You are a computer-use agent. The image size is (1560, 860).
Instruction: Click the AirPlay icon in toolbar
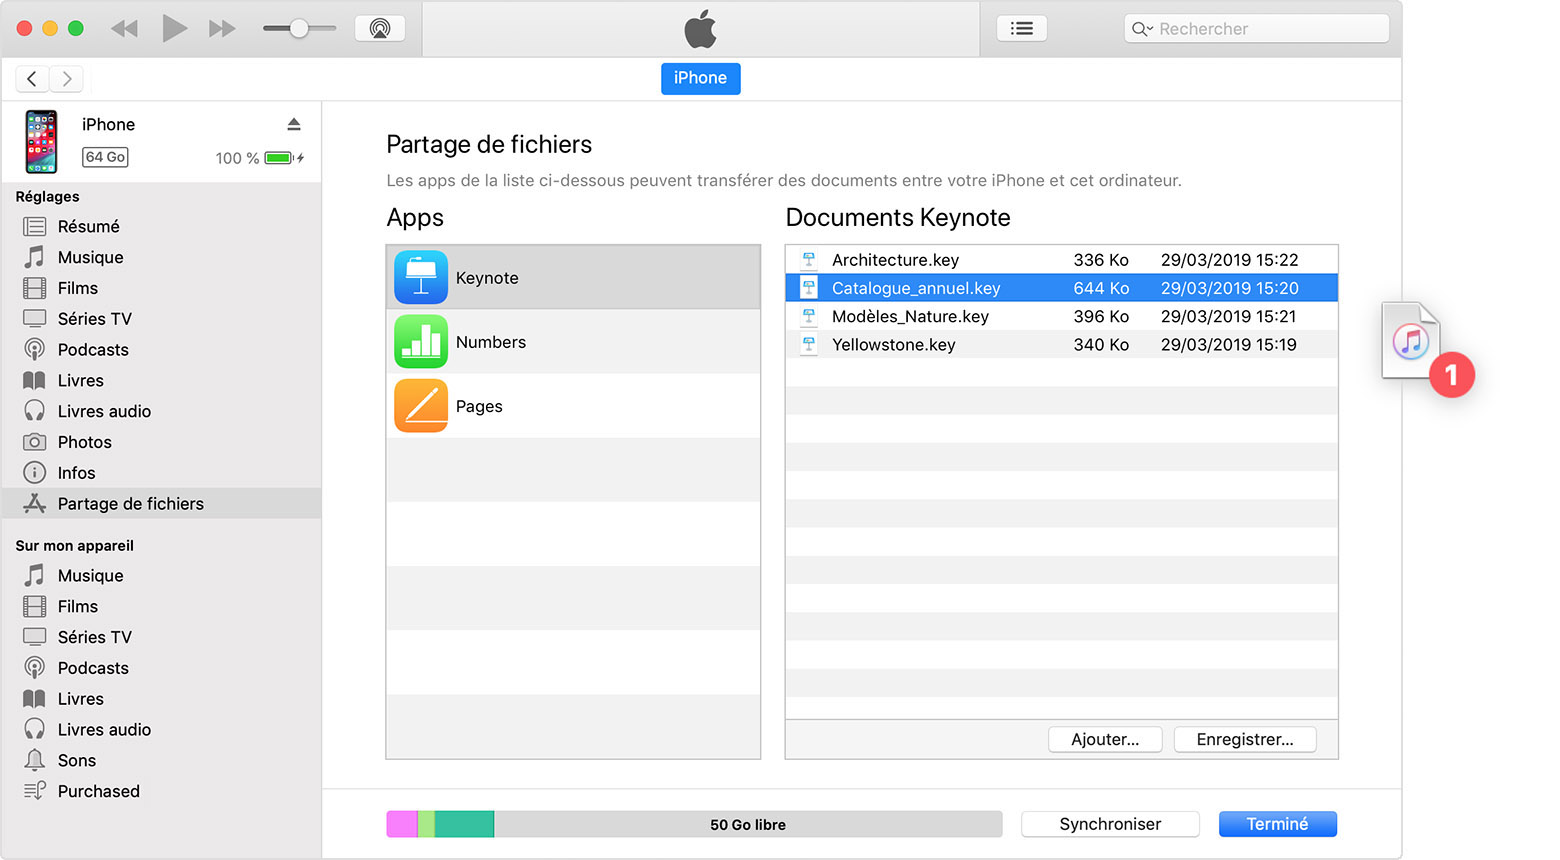pyautogui.click(x=380, y=28)
